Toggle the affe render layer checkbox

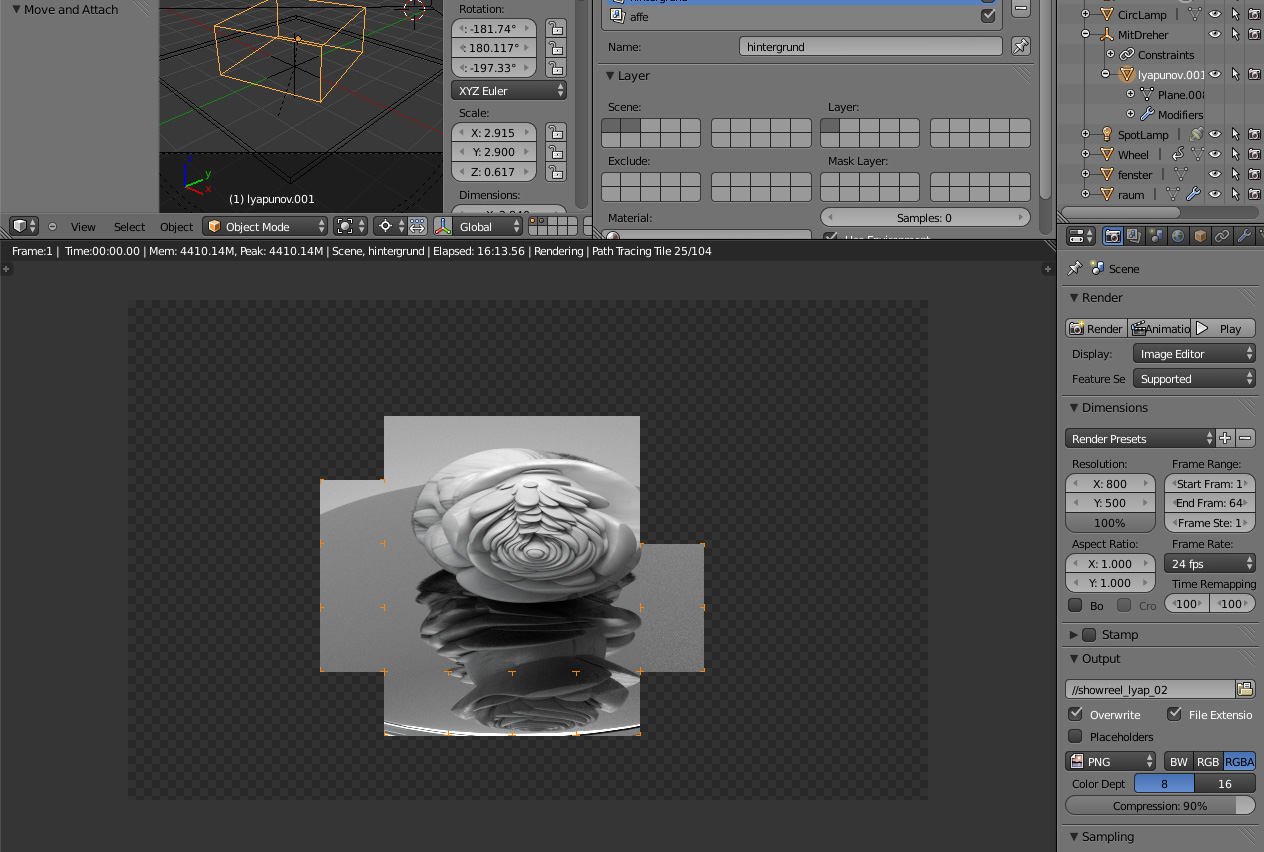click(x=988, y=16)
